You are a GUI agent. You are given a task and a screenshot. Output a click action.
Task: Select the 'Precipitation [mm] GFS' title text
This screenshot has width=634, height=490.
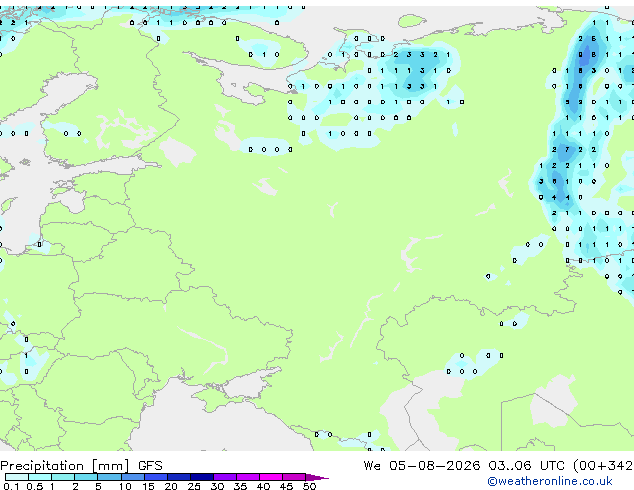81,466
